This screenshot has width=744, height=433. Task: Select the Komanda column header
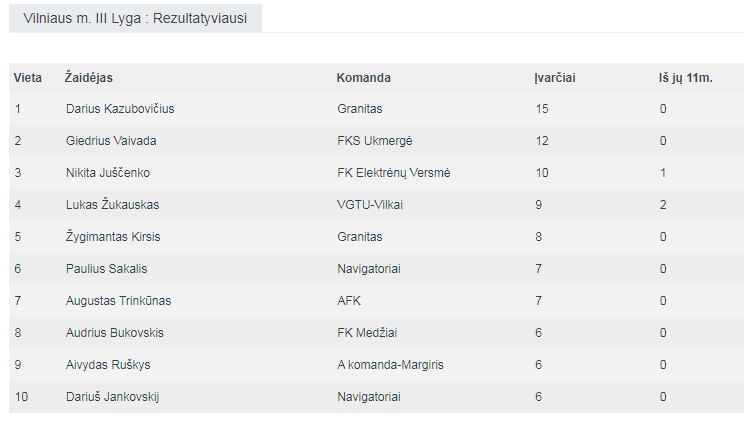tap(363, 78)
